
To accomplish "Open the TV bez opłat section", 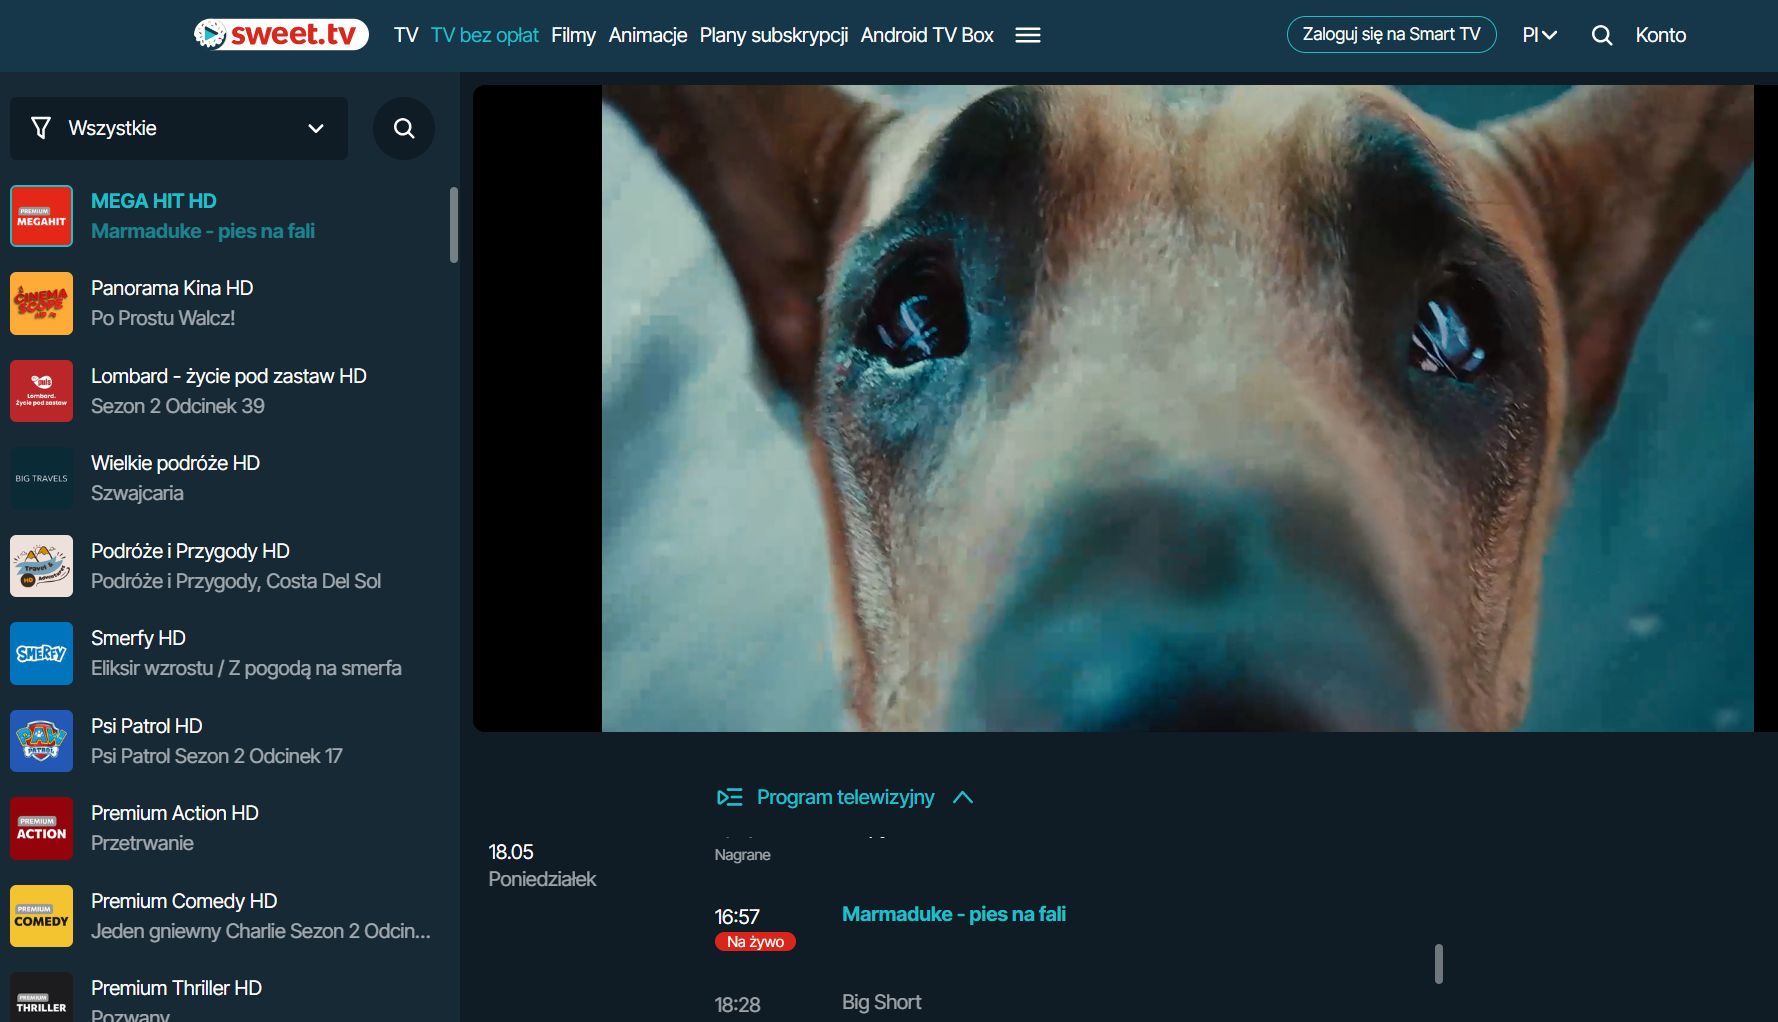I will tap(485, 35).
